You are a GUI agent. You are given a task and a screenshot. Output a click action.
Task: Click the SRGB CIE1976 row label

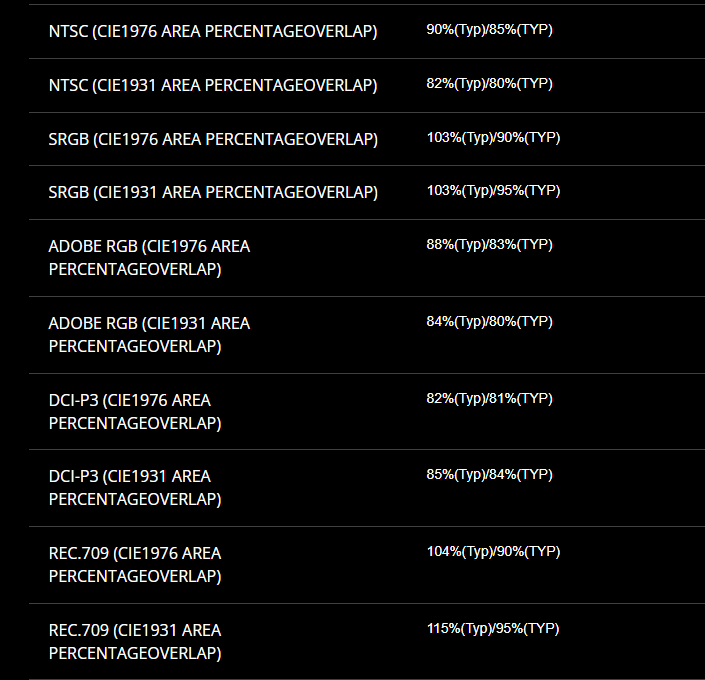(213, 139)
